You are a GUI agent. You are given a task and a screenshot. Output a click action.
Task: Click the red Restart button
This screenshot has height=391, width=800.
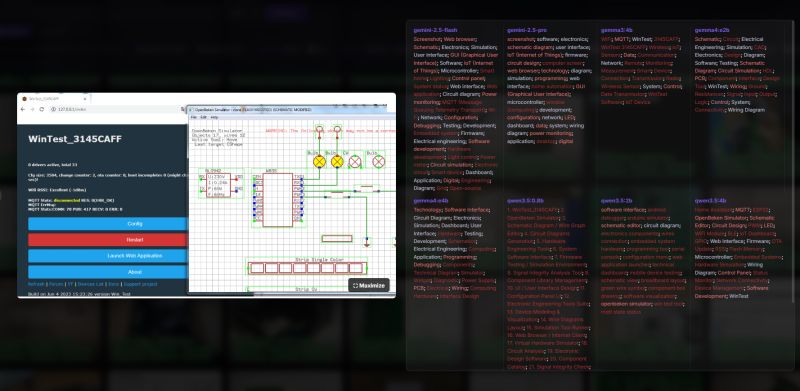click(x=108, y=240)
